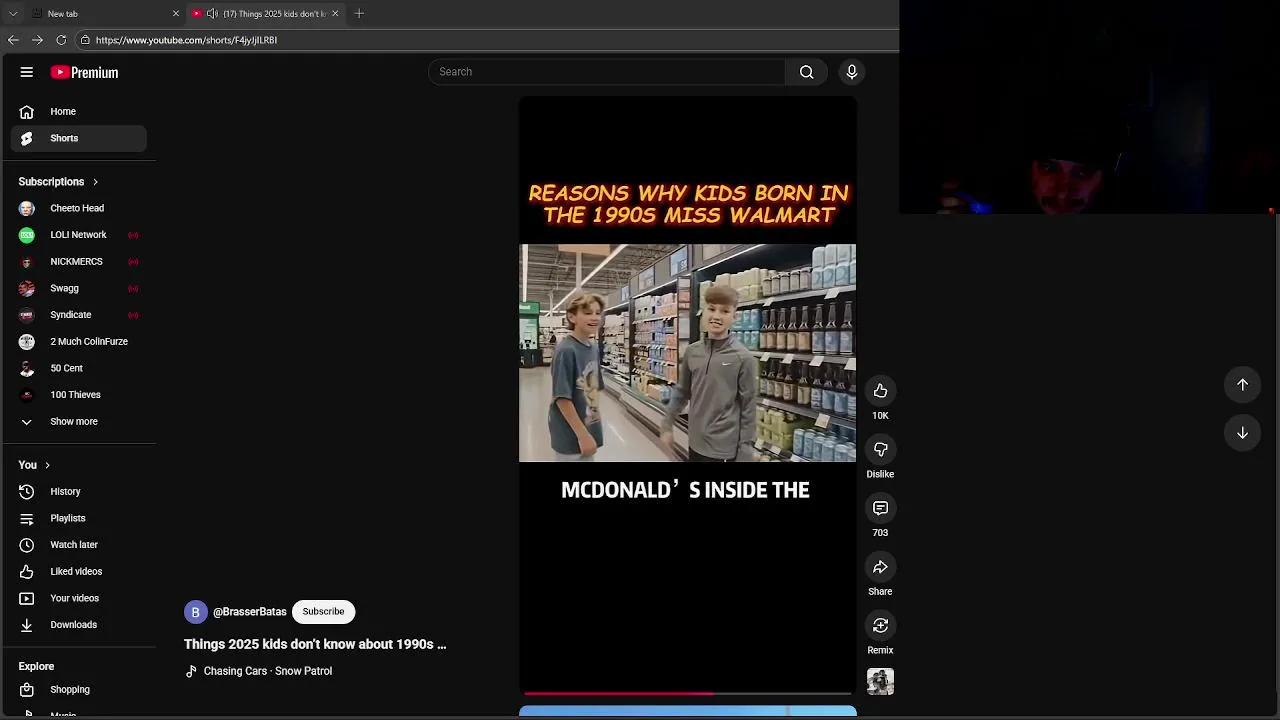Click the YouTube Premium logo
The width and height of the screenshot is (1280, 720).
point(85,72)
